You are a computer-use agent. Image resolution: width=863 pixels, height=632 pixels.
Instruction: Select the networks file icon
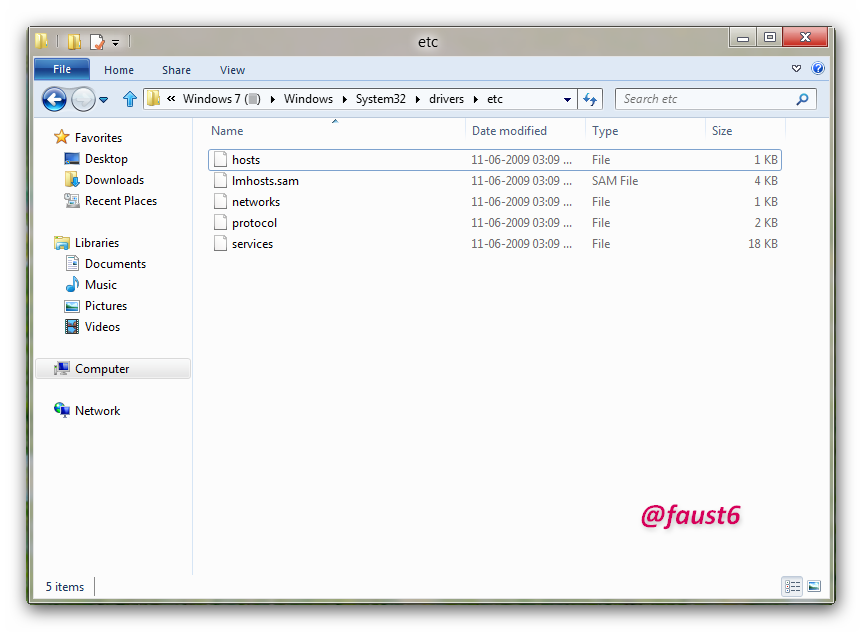[x=220, y=201]
